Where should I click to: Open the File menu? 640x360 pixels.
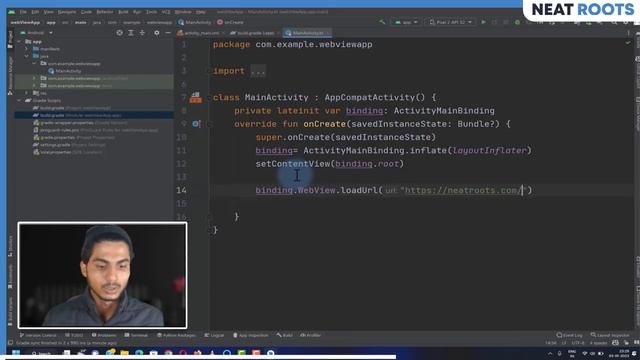coord(23,12)
